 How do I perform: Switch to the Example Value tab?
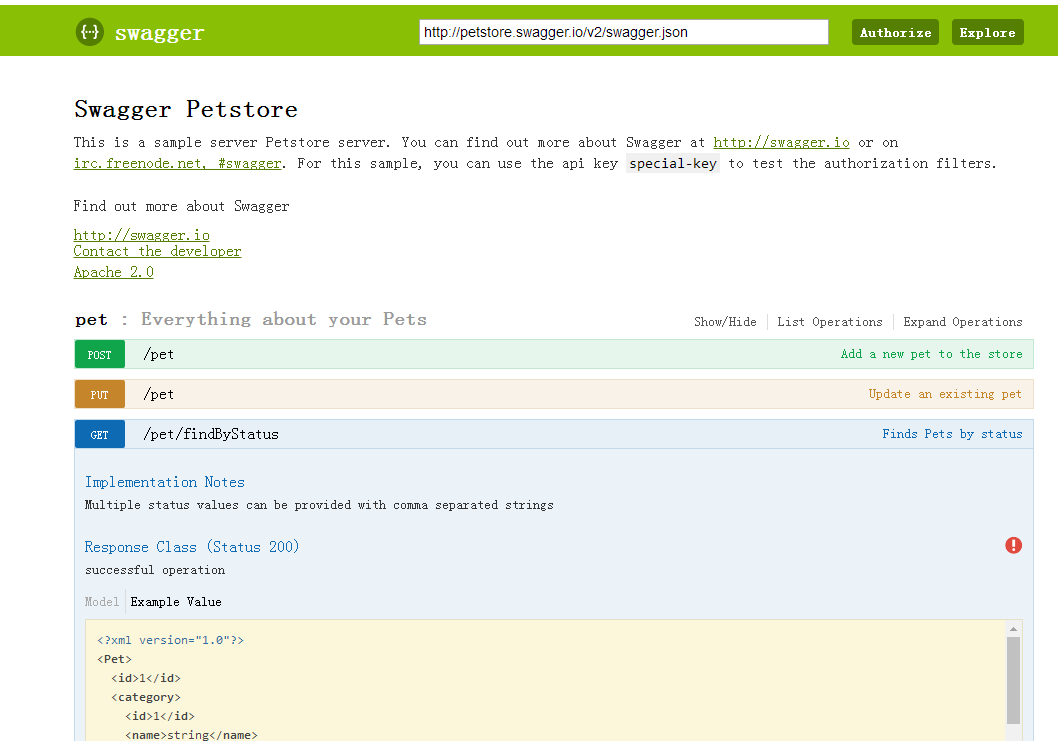(x=176, y=601)
